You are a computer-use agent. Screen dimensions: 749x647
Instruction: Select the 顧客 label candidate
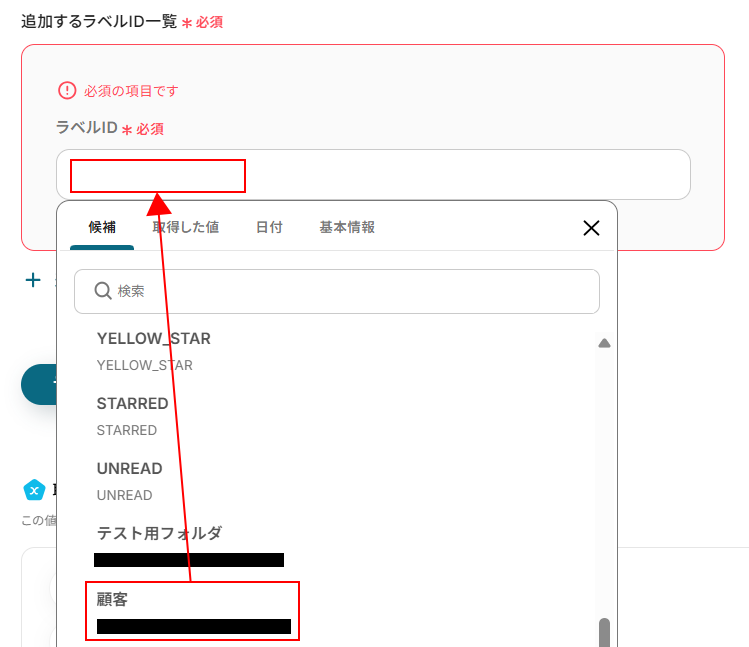coord(193,611)
